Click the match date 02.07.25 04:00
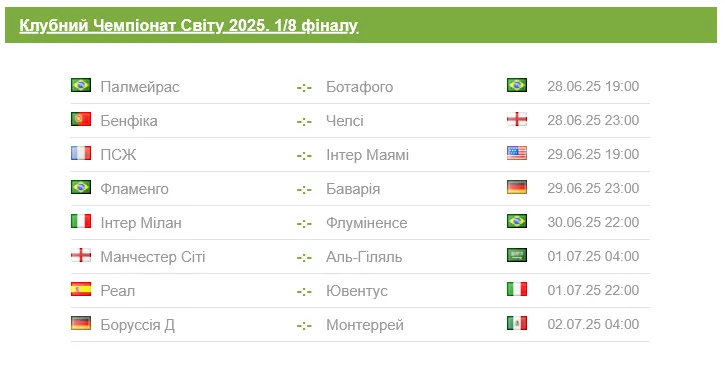Image resolution: width=725 pixels, height=366 pixels. pos(593,324)
